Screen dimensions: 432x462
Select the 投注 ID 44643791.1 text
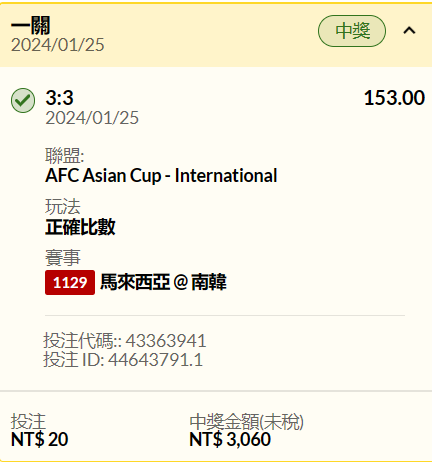123,360
